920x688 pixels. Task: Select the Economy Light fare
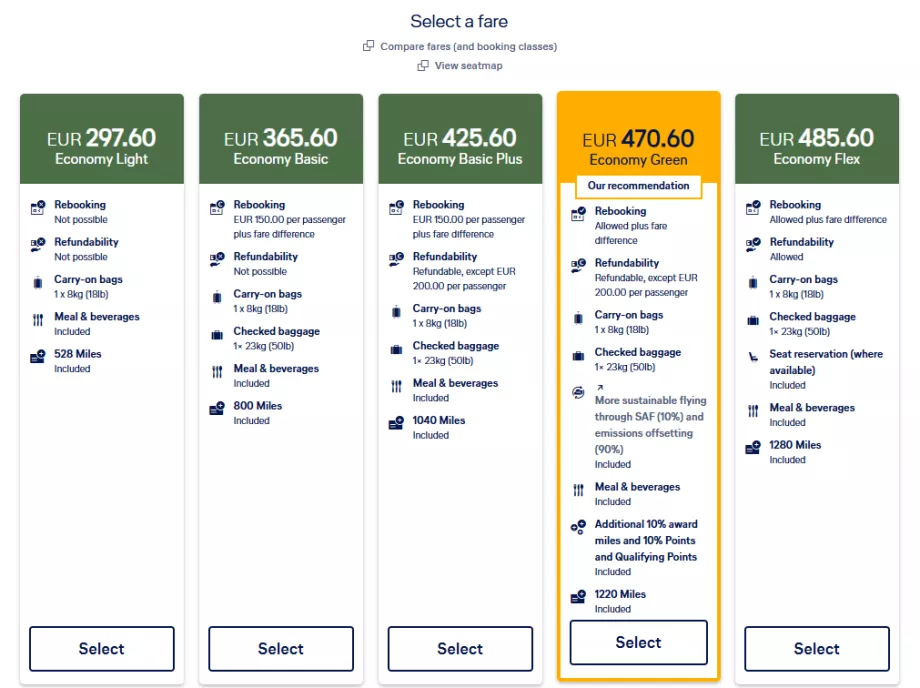(102, 649)
